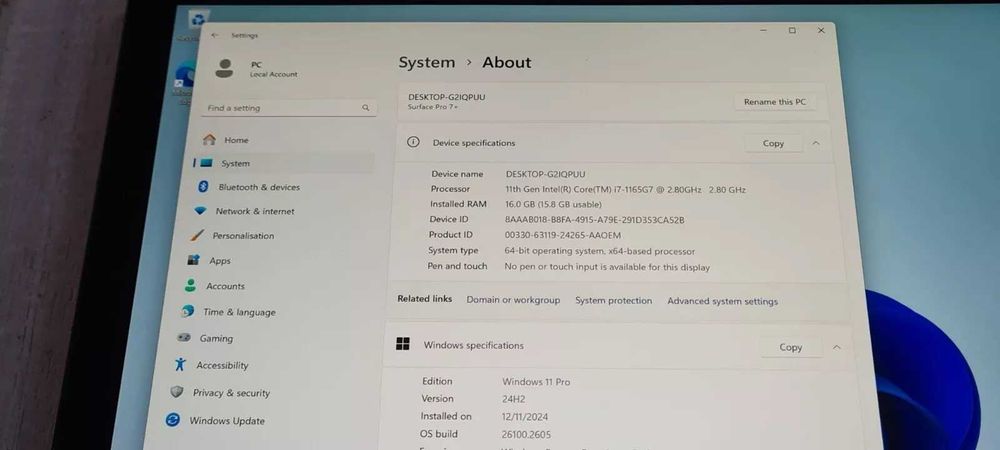Open Accessibility settings
Viewport: 1000px width, 450px height.
(x=222, y=365)
